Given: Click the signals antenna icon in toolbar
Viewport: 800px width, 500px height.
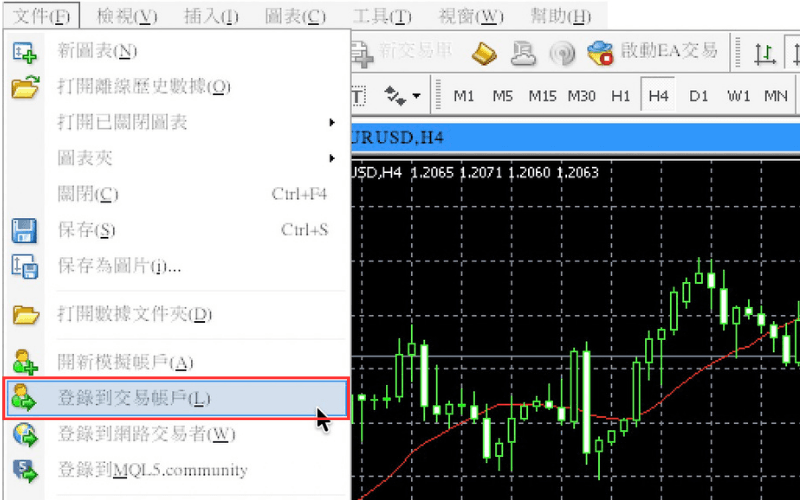Looking at the screenshot, I should pyautogui.click(x=562, y=53).
